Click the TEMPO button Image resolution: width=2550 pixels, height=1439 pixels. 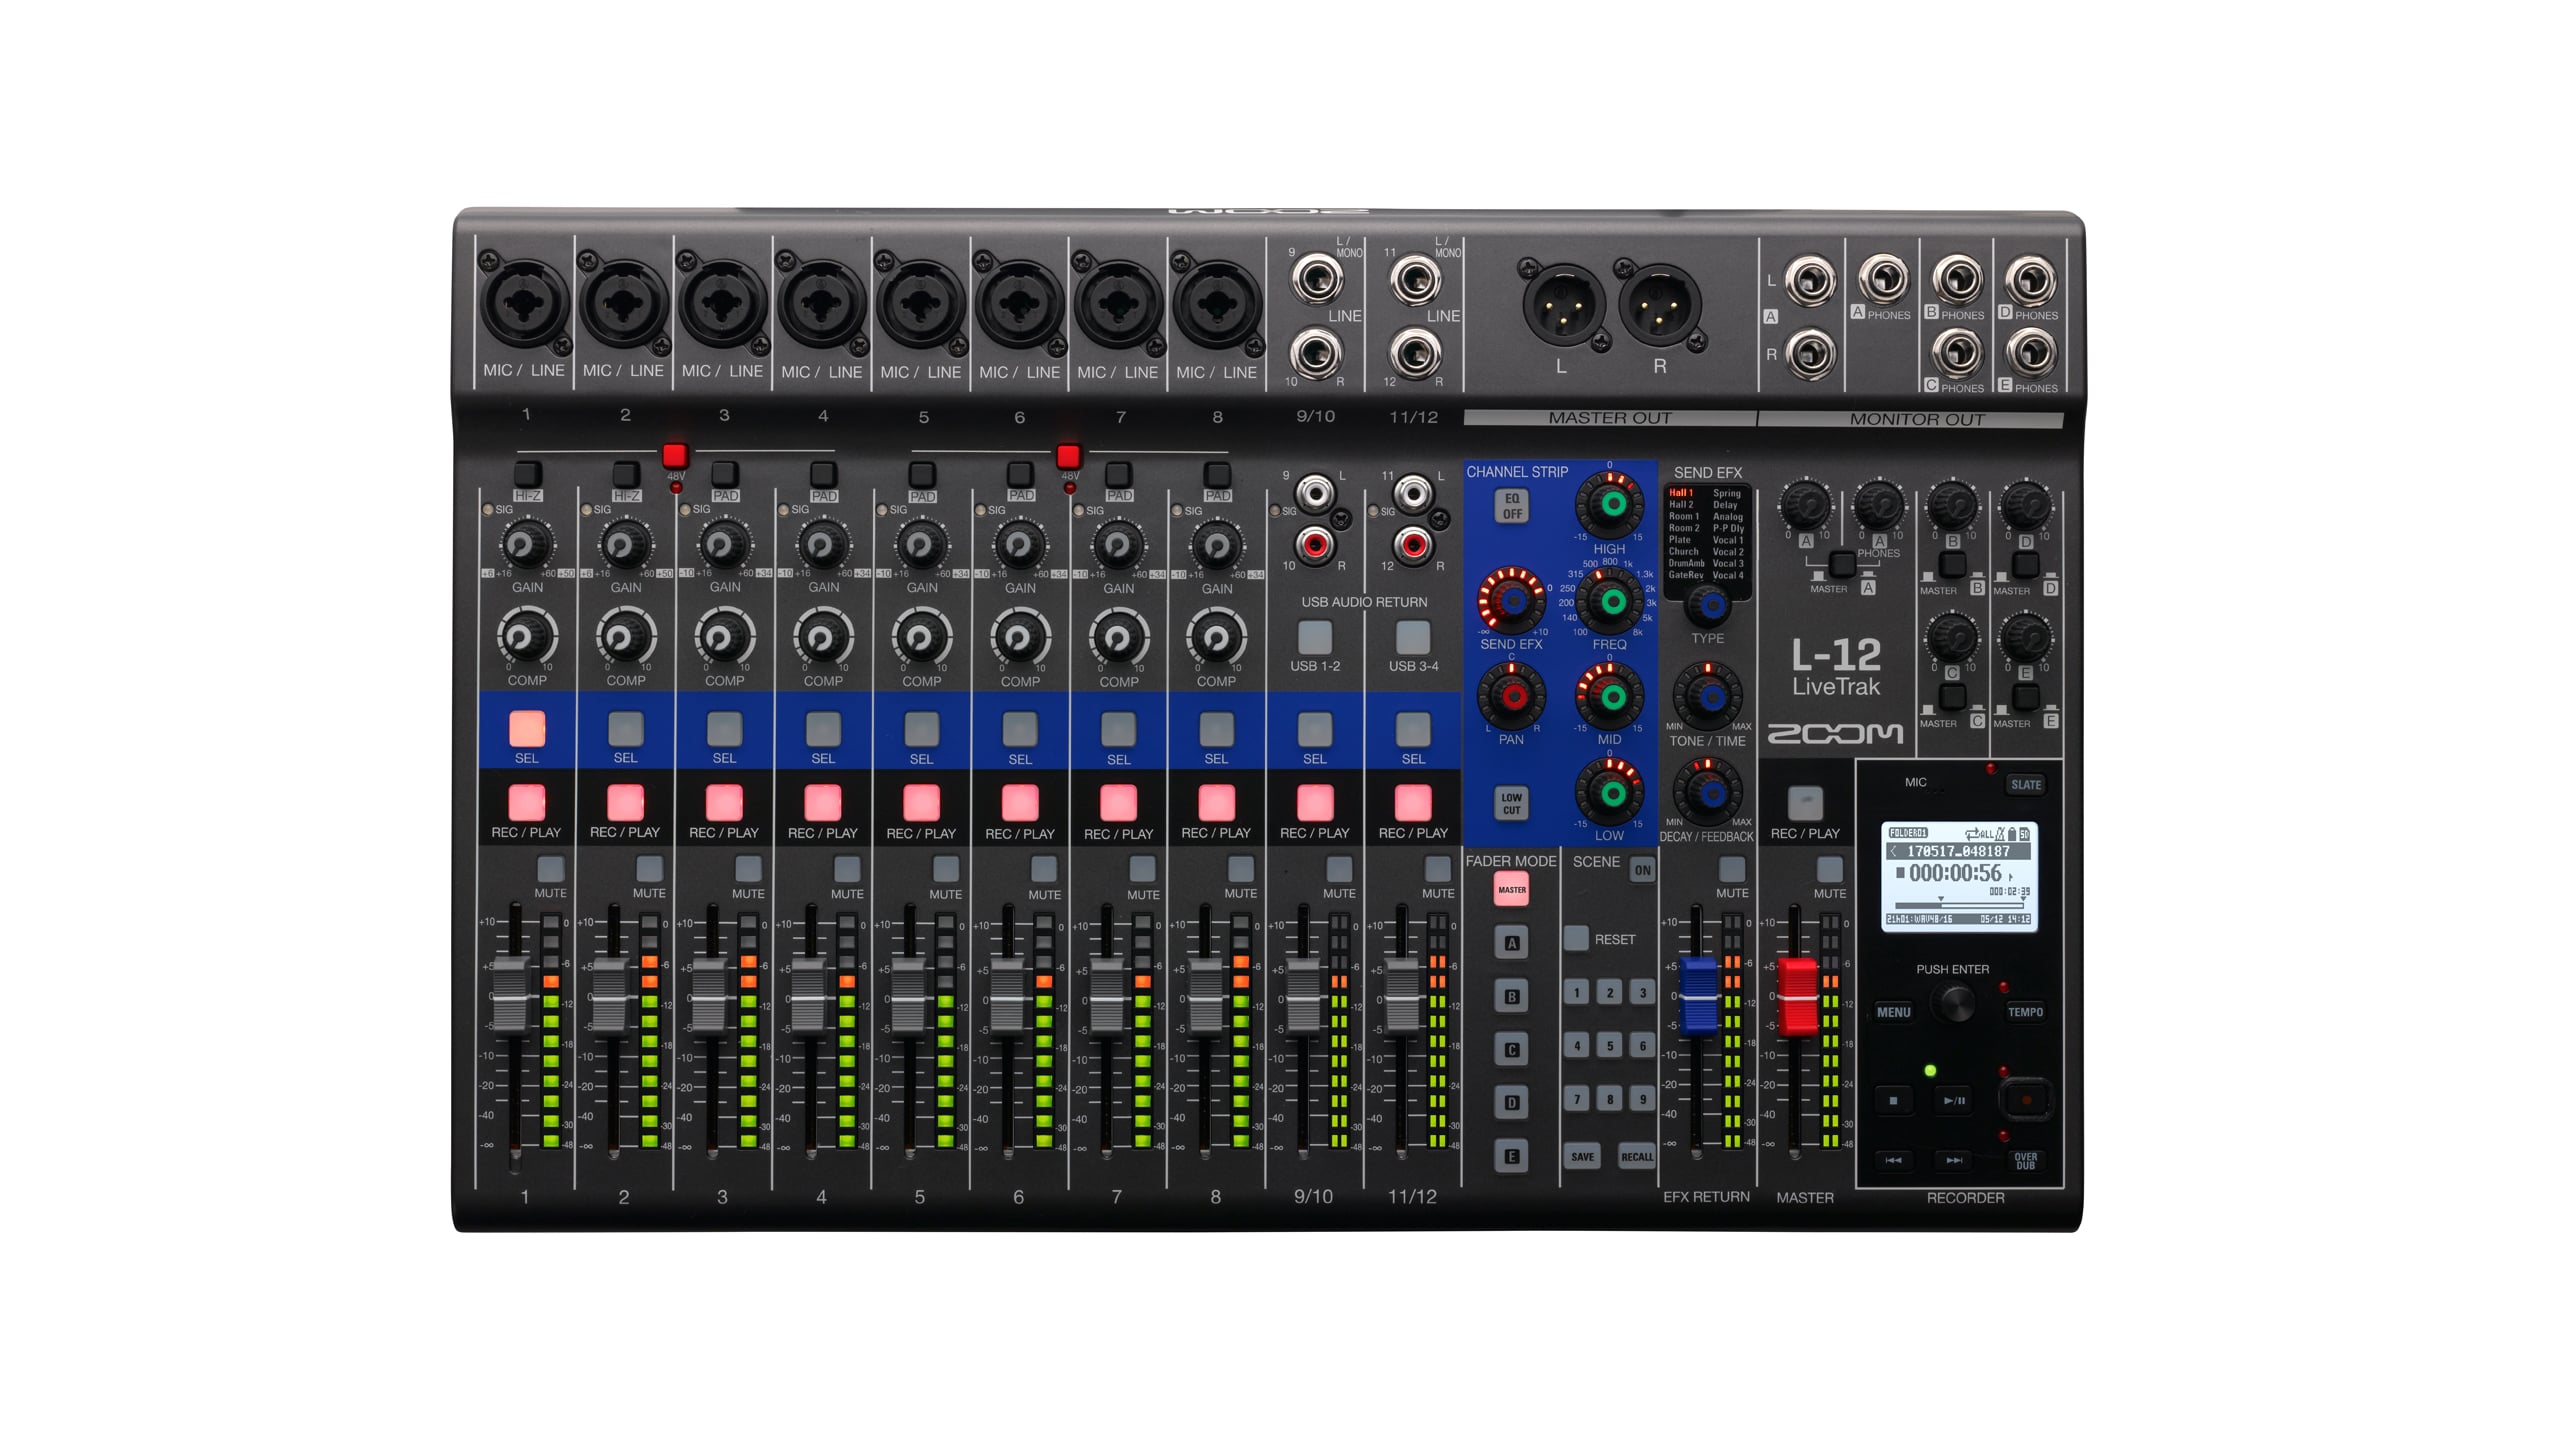[x=2026, y=1012]
